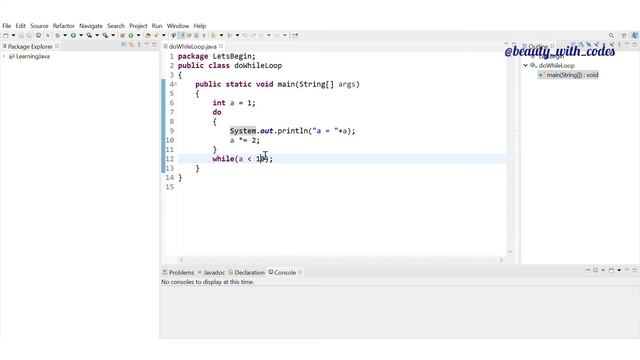Screen dimensions: 640x360
Task: Click the New file toolbar icon
Action: 6,36
